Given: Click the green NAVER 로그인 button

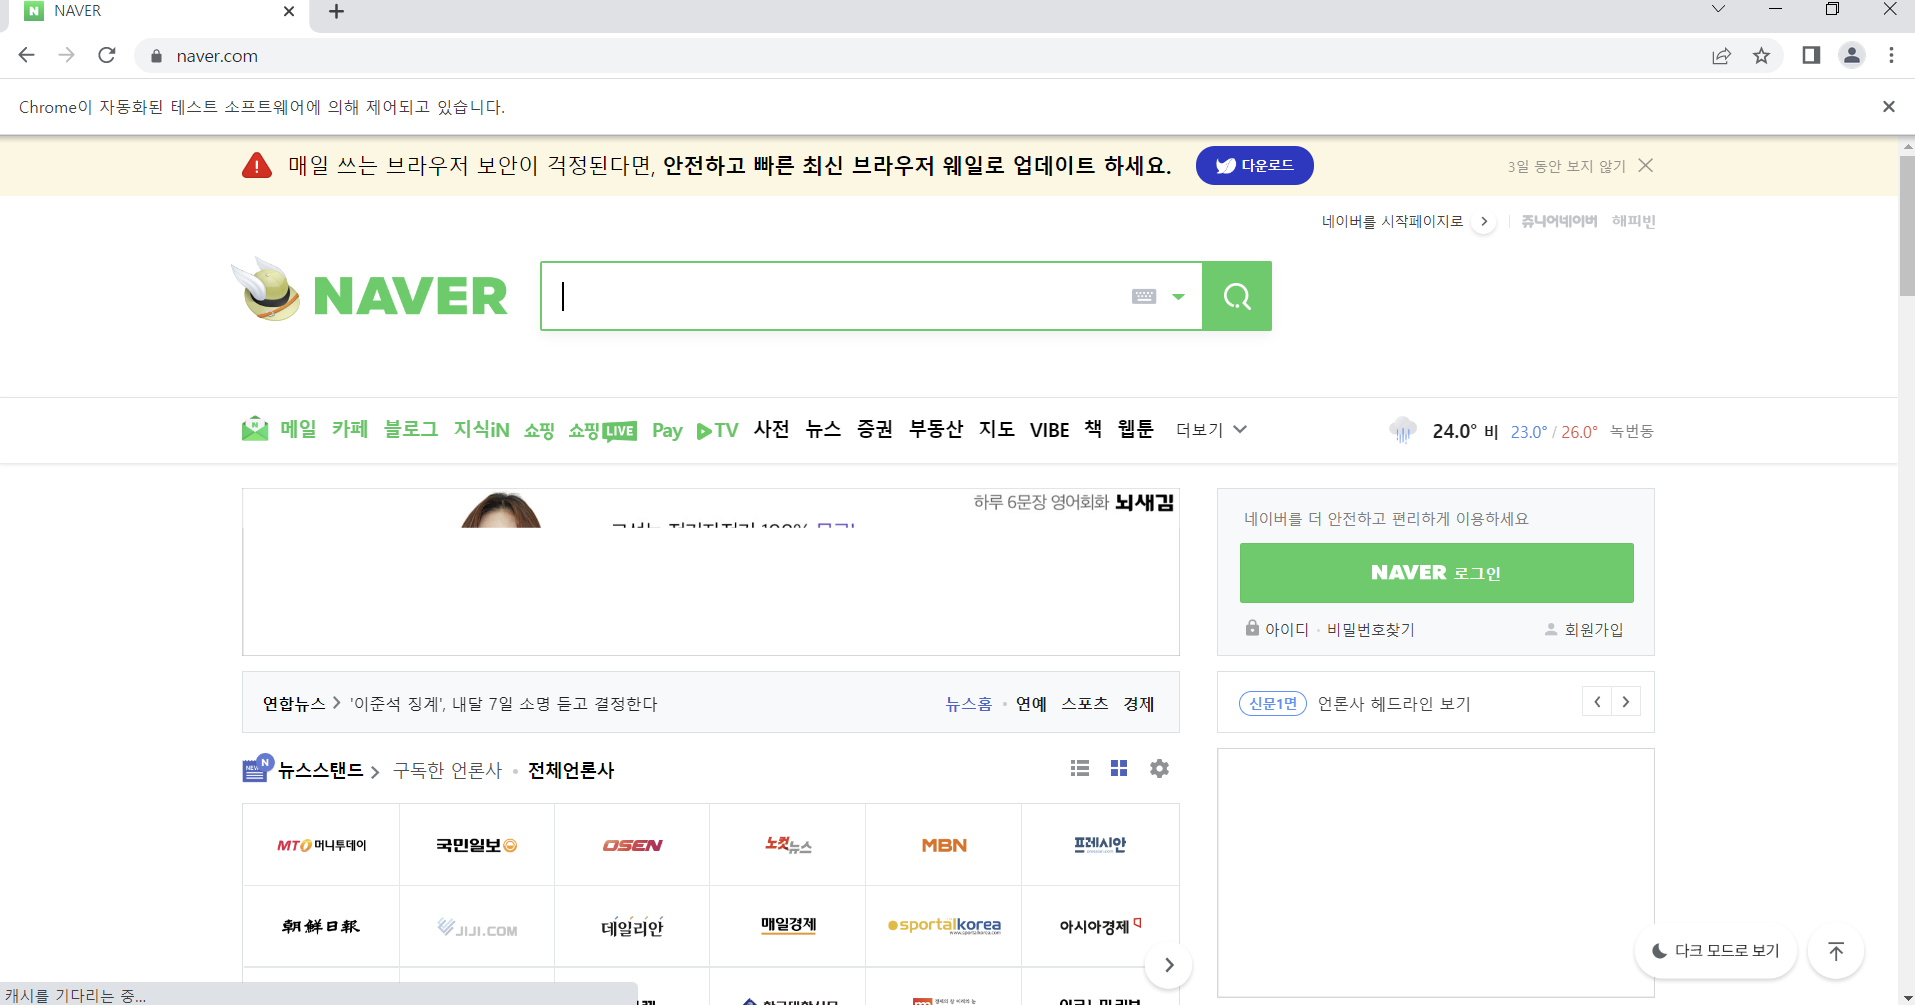Looking at the screenshot, I should [x=1436, y=573].
